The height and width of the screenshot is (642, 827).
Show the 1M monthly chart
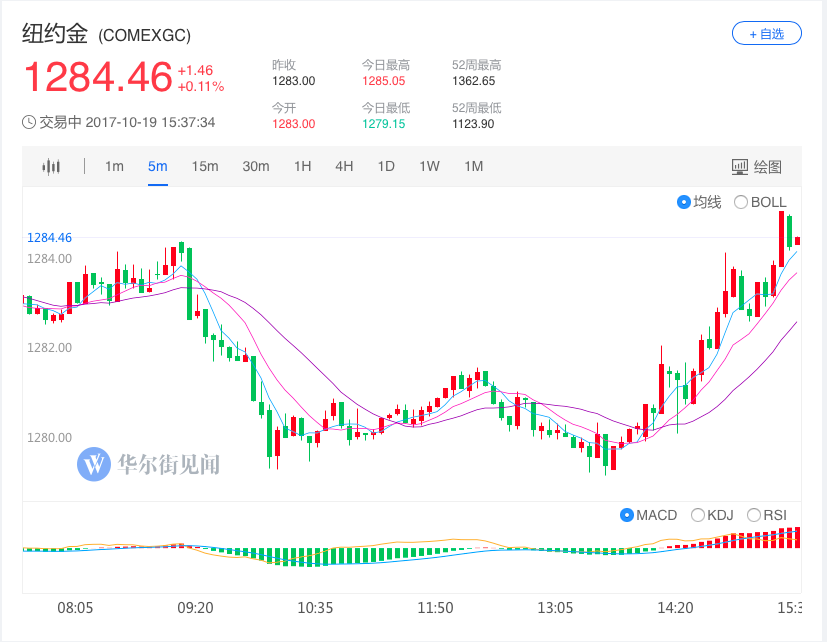(474, 167)
